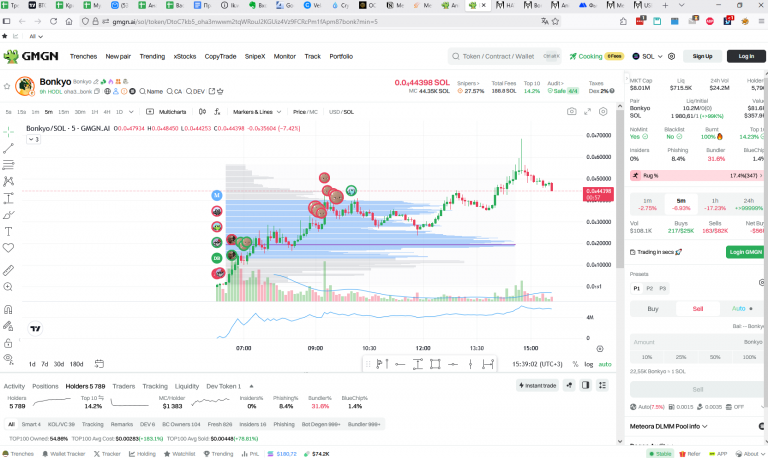Screen dimensions: 768x458
Task: Toggle magnet mode in drawing toolbar
Action: click(8, 310)
